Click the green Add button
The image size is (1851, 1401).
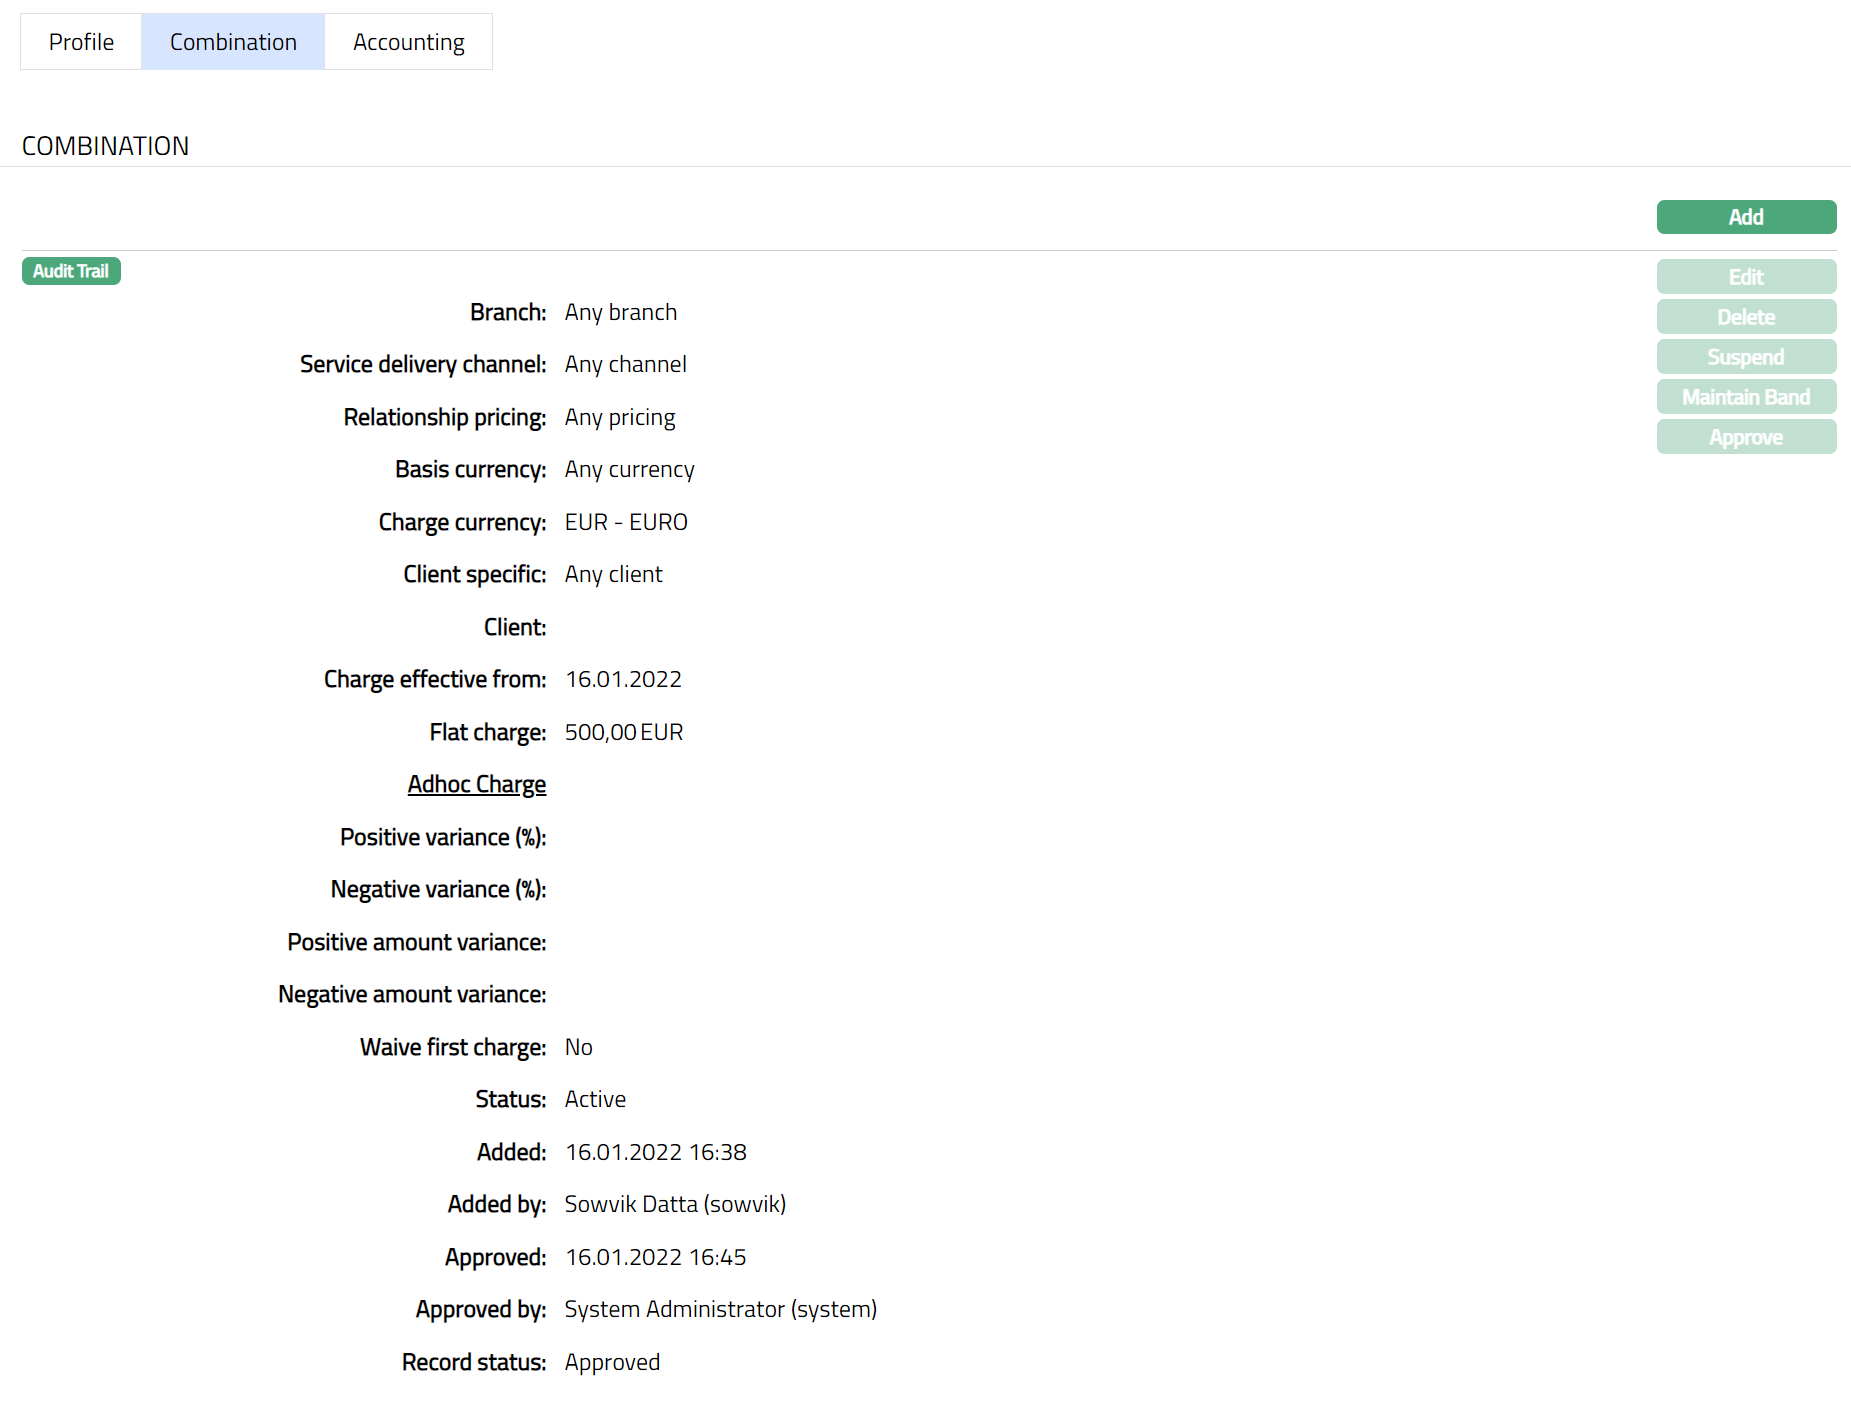(x=1745, y=217)
